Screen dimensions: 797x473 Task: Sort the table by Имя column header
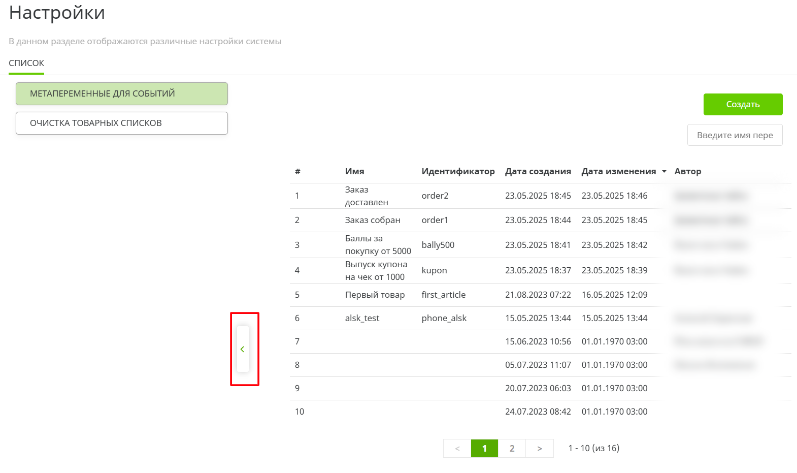coord(354,172)
